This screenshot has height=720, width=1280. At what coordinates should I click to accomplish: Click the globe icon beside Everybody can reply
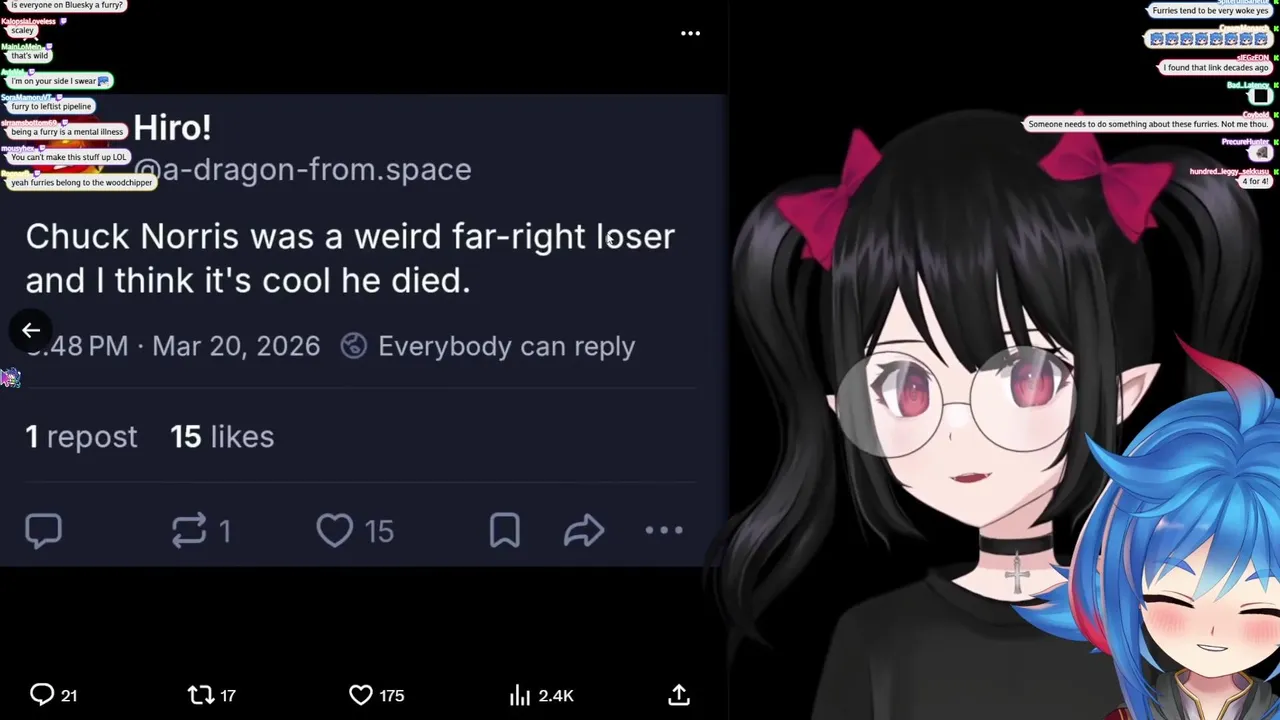tap(353, 346)
